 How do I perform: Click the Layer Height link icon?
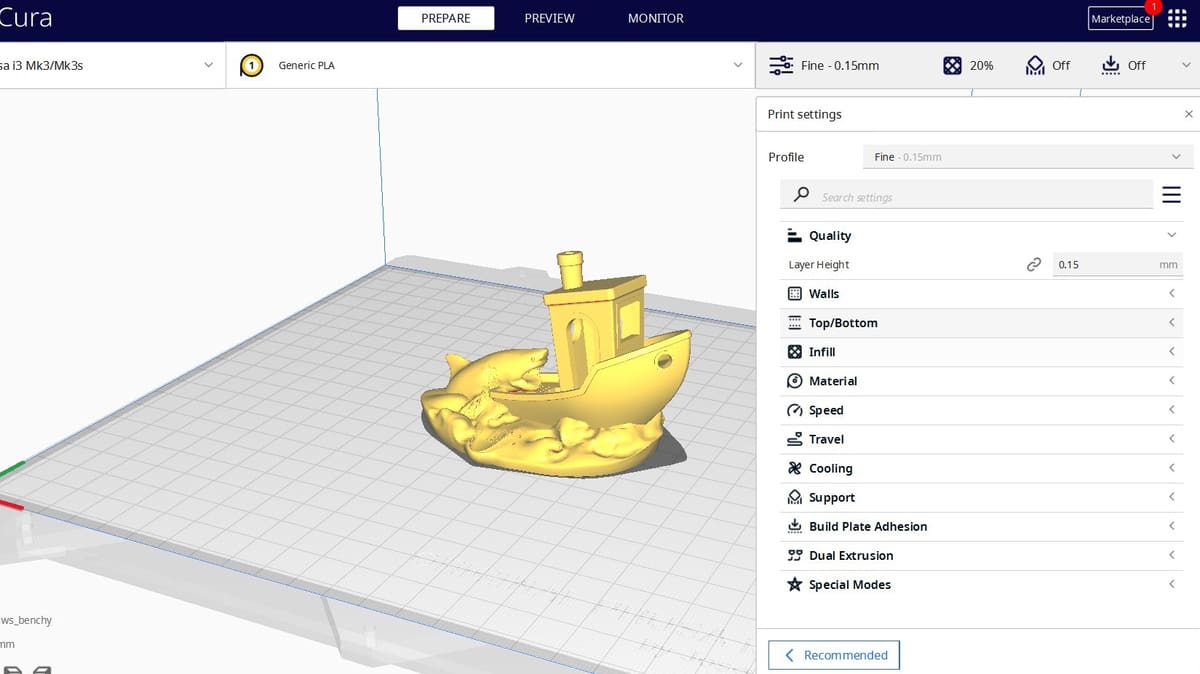[1034, 265]
